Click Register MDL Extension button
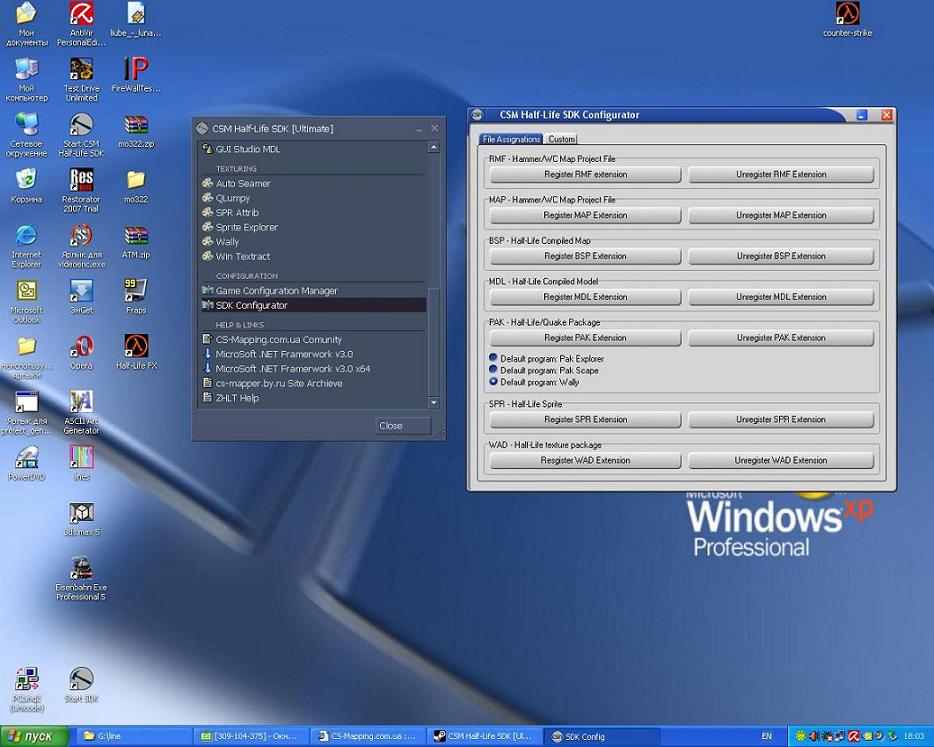The image size is (934, 747). pyautogui.click(x=585, y=297)
